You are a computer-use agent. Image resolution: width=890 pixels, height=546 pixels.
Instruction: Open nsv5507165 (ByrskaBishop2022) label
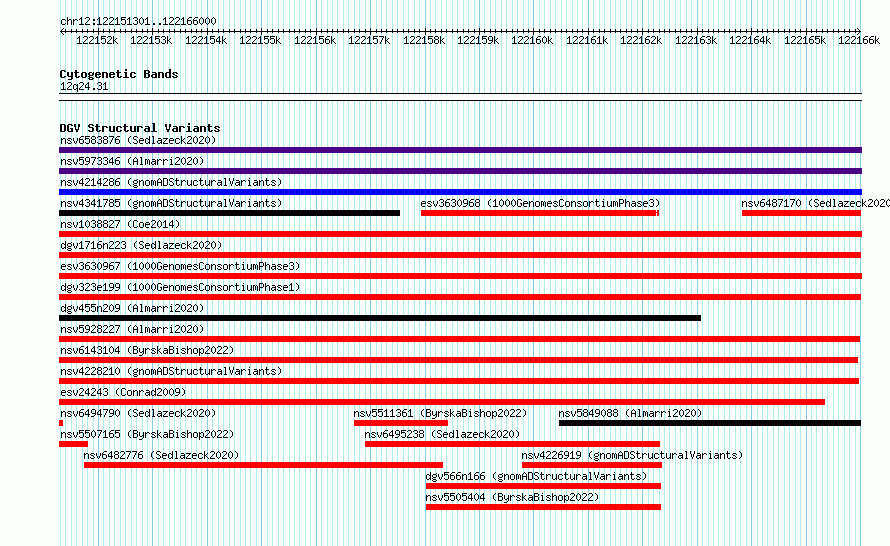[147, 434]
